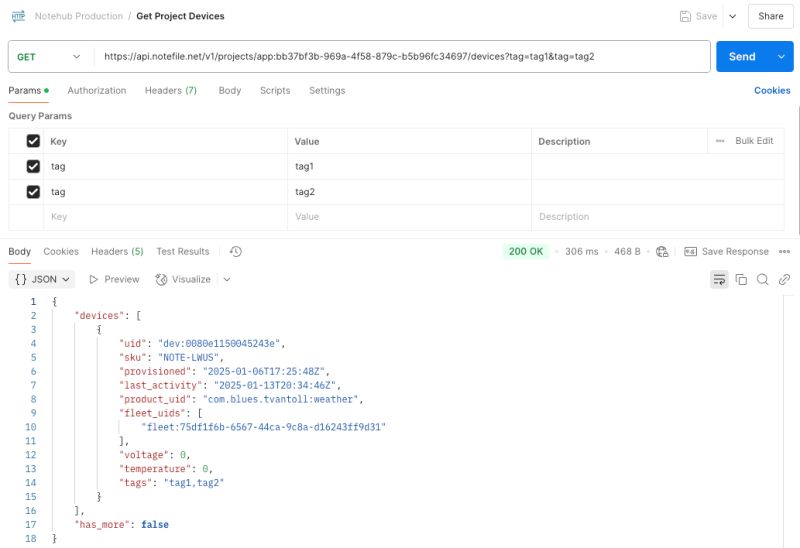Open the Test Results tab
800x548 pixels.
(183, 252)
